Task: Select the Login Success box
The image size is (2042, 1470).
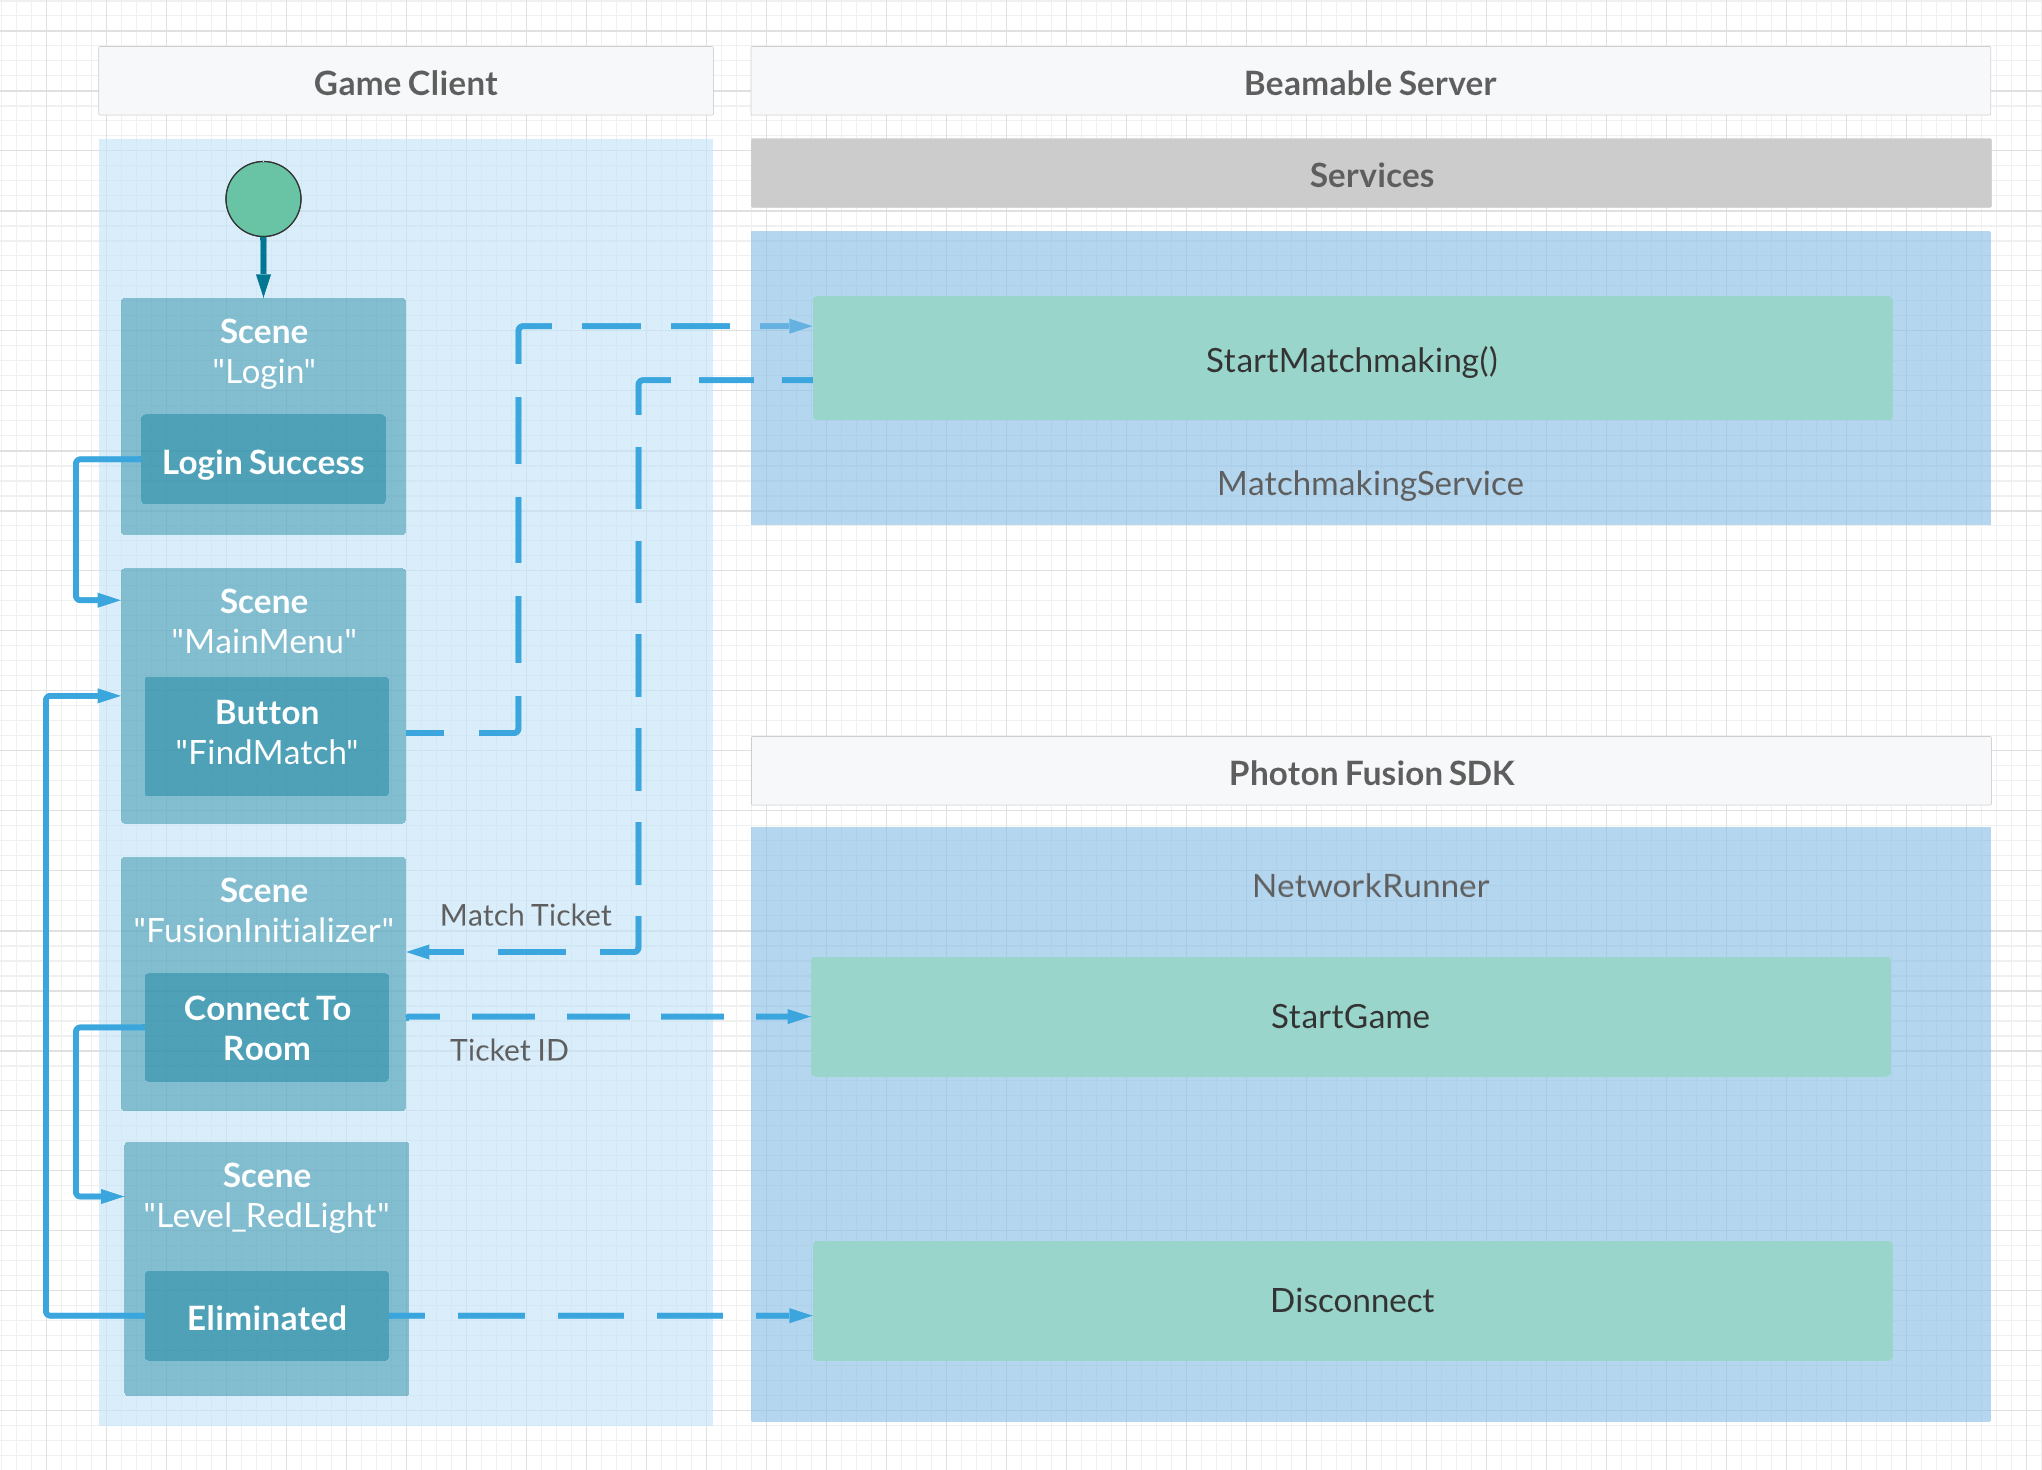Action: click(263, 460)
